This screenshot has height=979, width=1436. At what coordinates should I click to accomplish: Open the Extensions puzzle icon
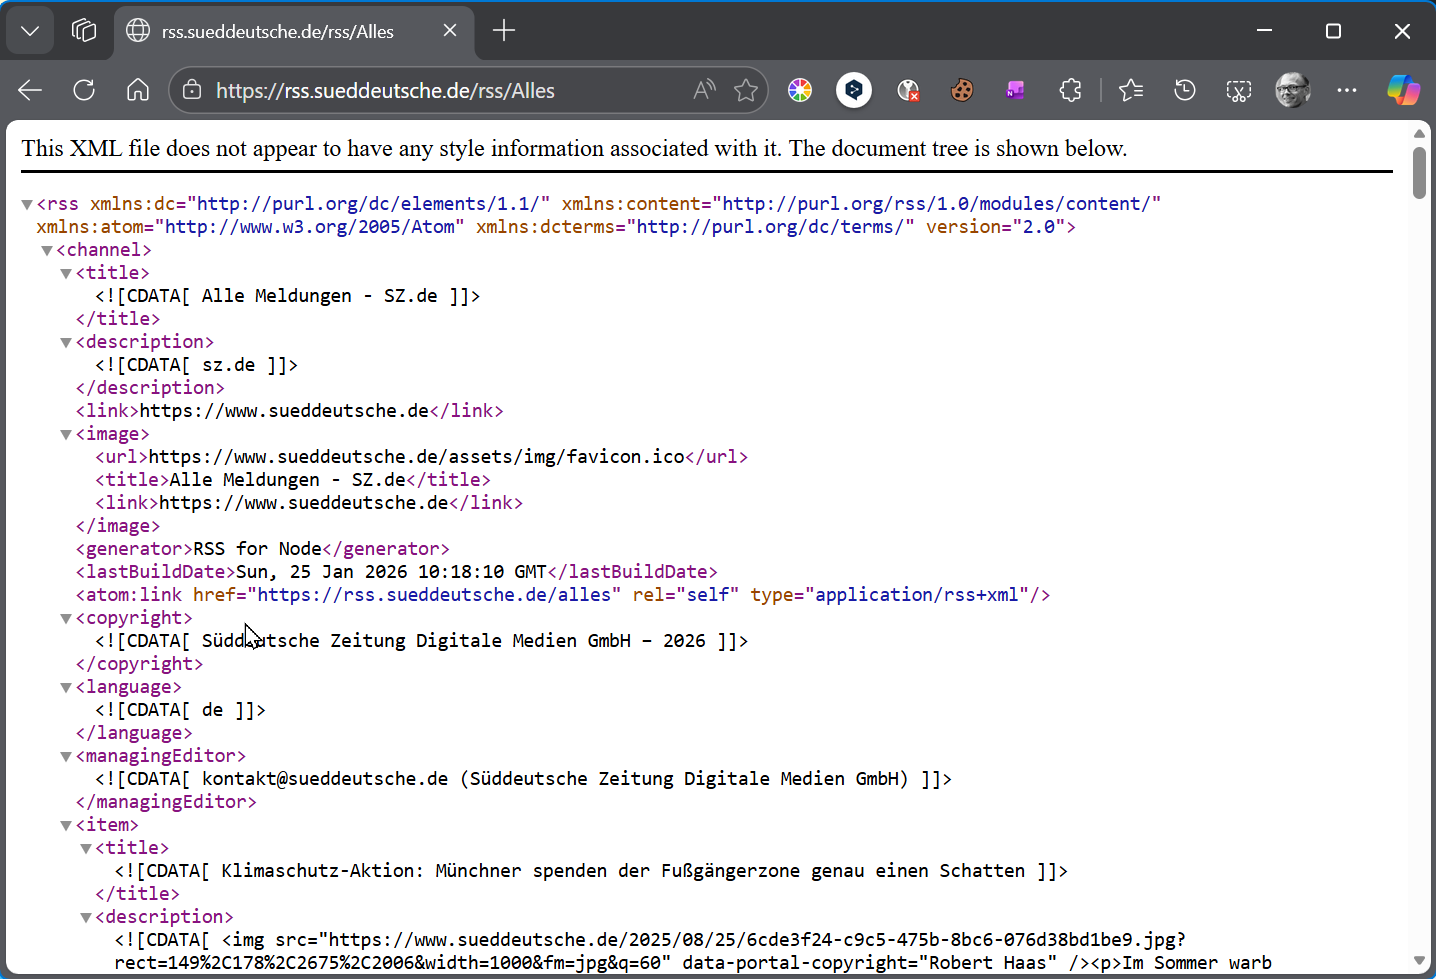point(1070,90)
